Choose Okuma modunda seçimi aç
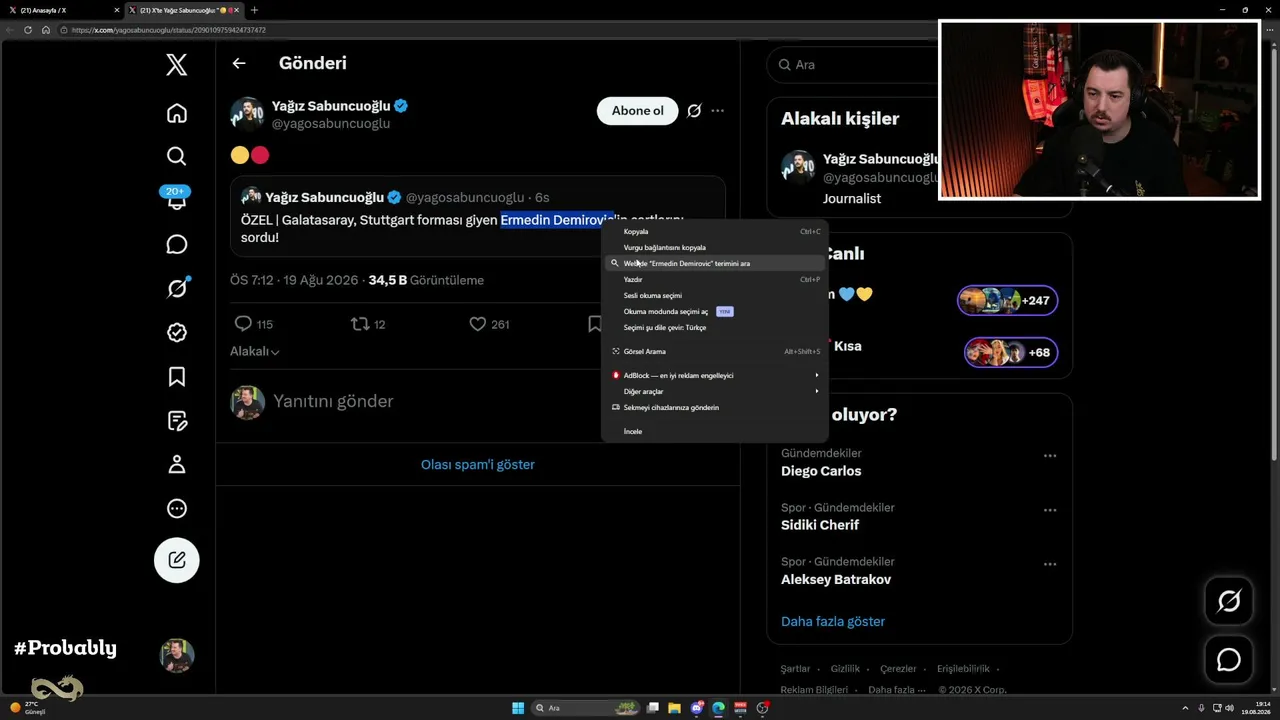The height and width of the screenshot is (720, 1280). (714, 311)
